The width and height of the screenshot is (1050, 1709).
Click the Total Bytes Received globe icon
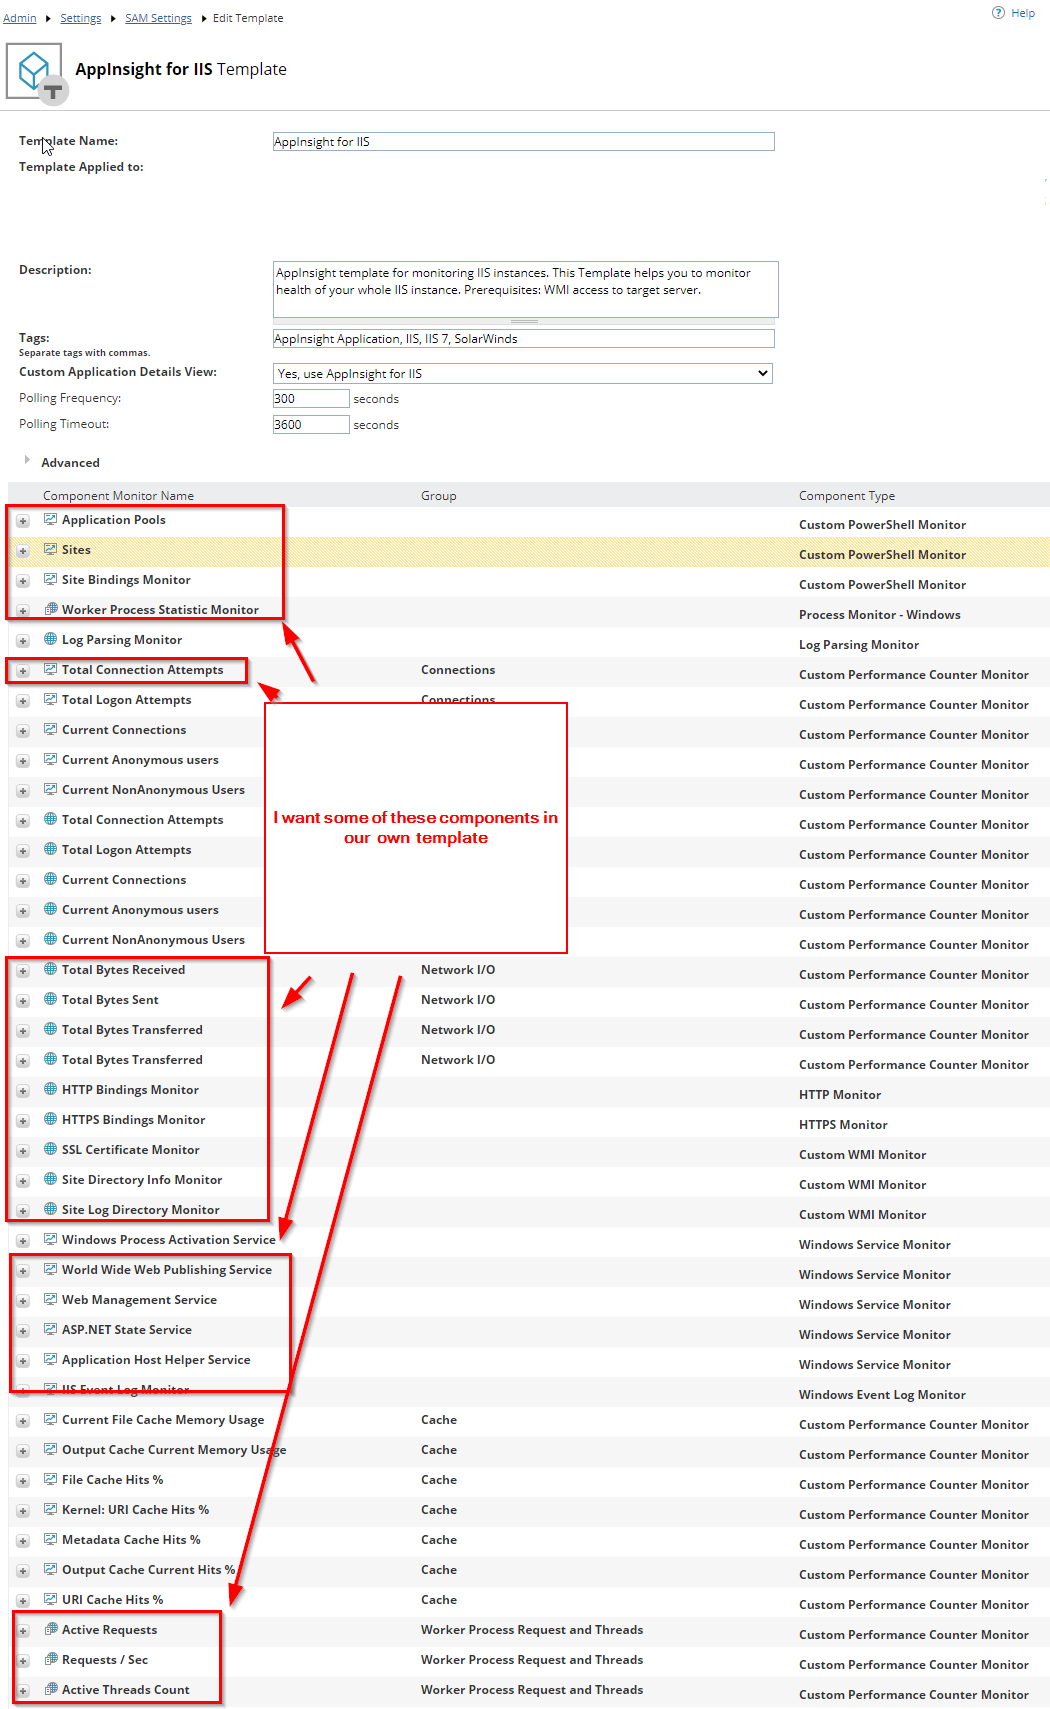pos(50,969)
